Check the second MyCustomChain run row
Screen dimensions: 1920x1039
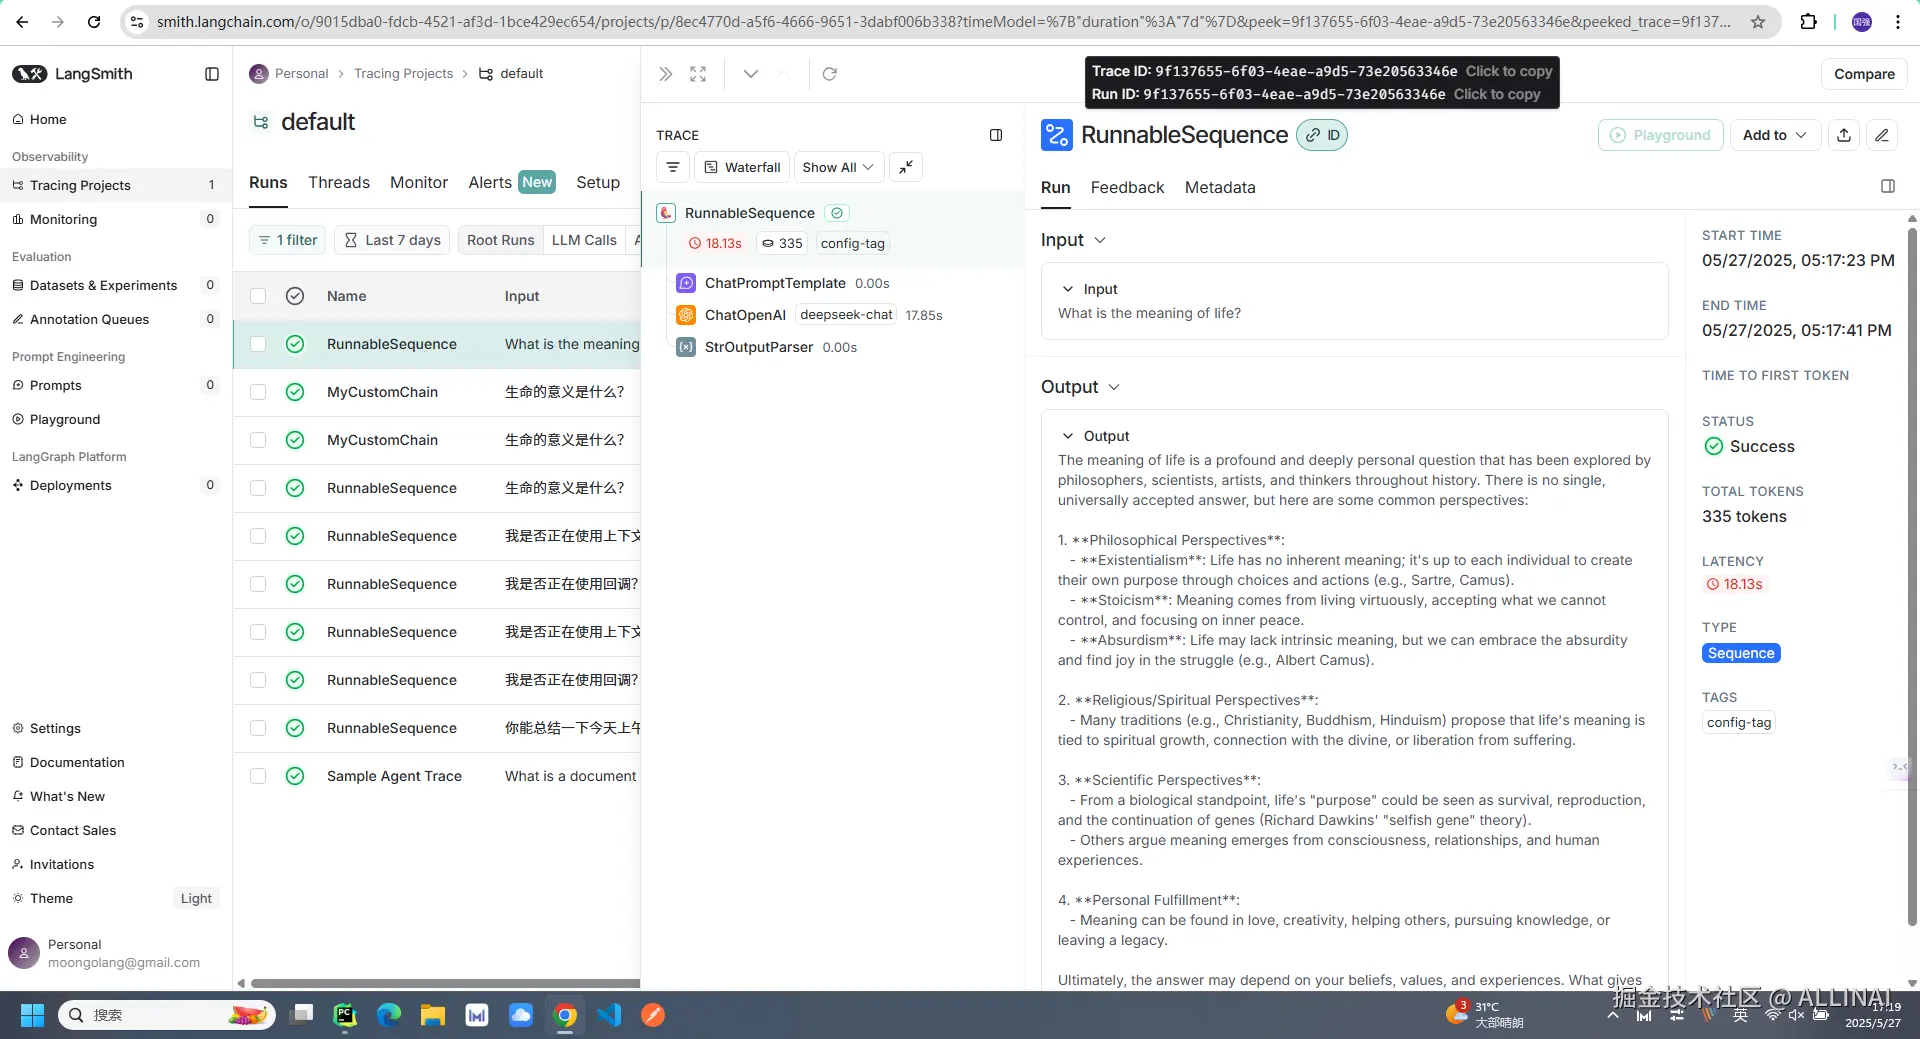(x=258, y=440)
